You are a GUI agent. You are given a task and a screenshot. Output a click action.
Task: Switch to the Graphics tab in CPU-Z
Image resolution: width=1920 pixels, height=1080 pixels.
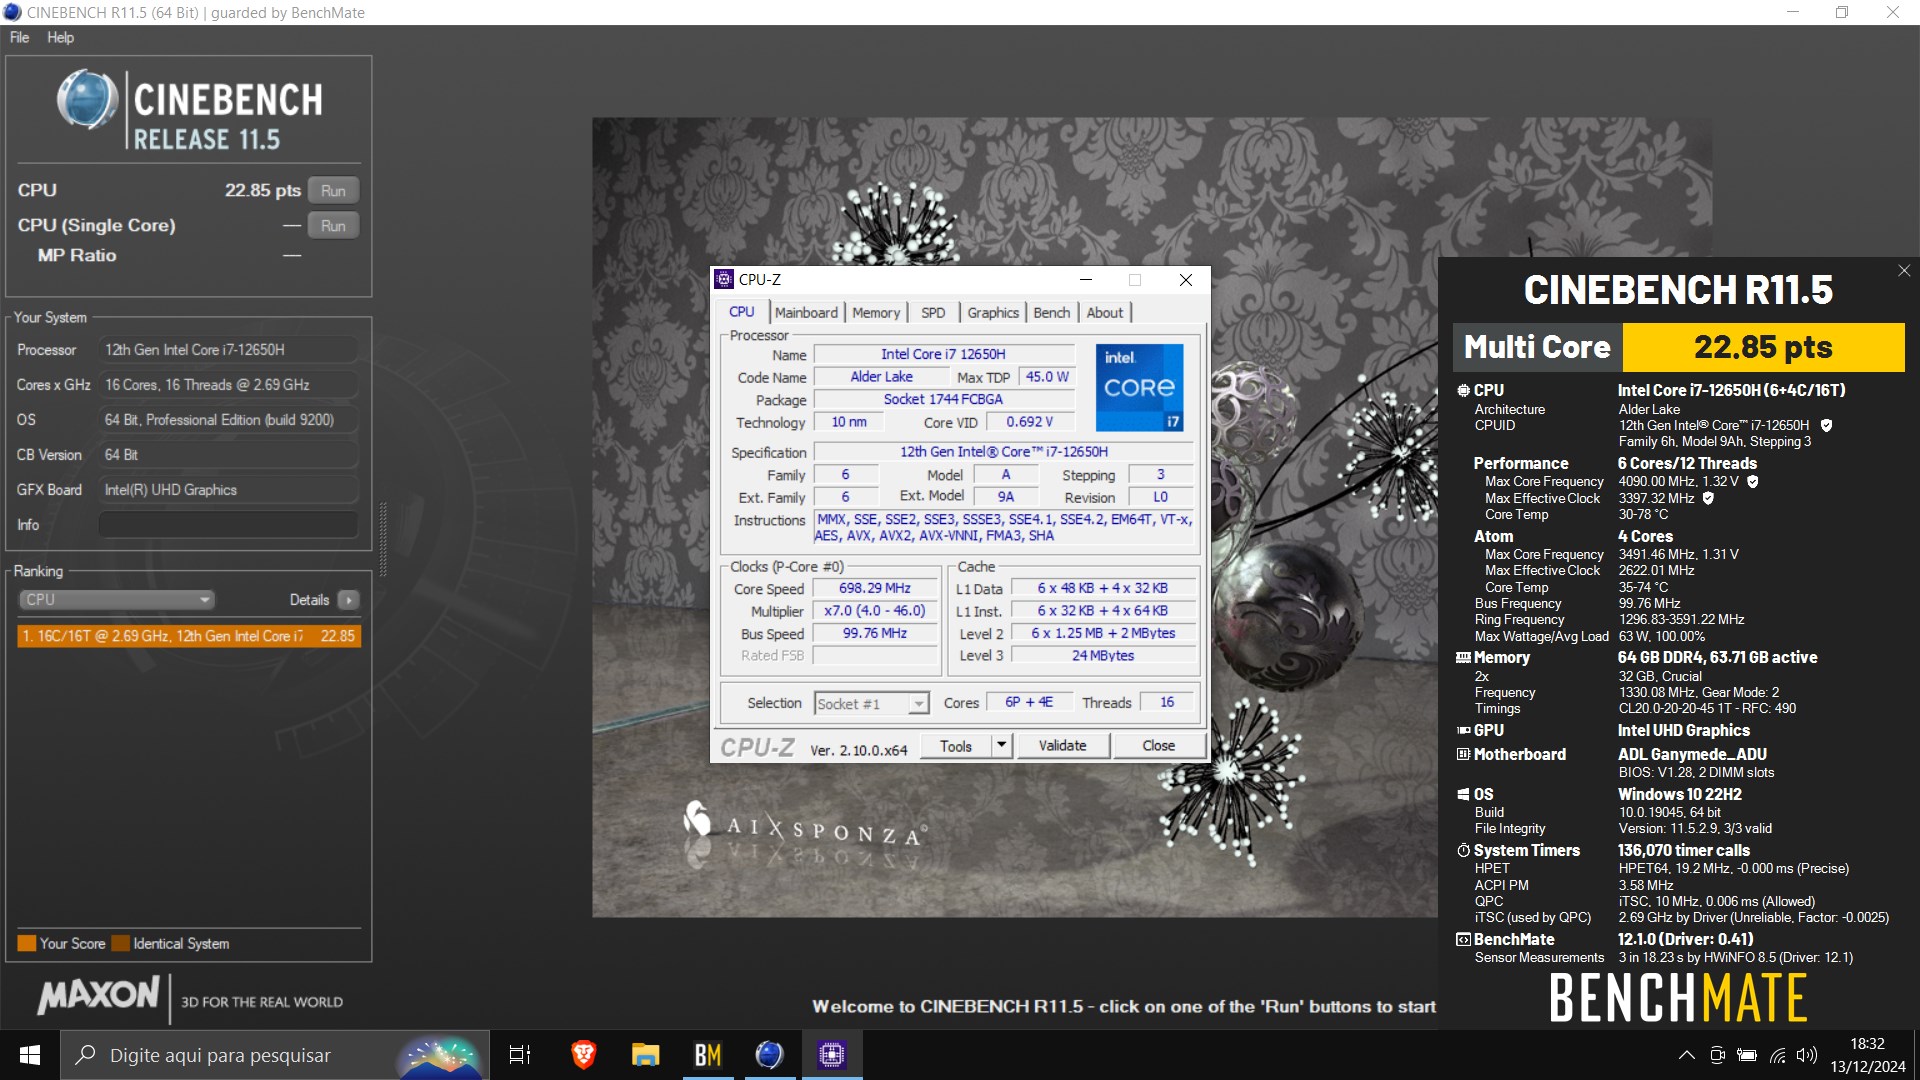[x=993, y=313]
